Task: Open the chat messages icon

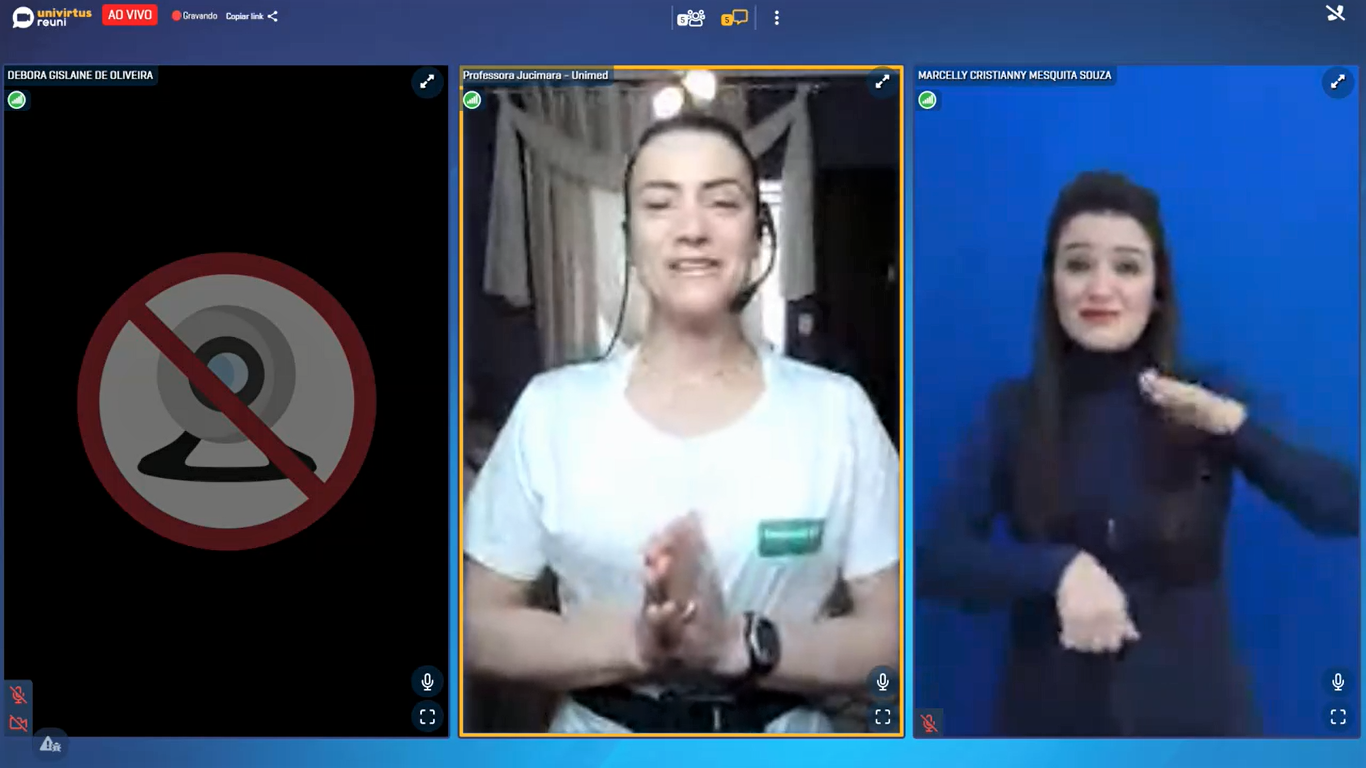Action: [x=734, y=18]
